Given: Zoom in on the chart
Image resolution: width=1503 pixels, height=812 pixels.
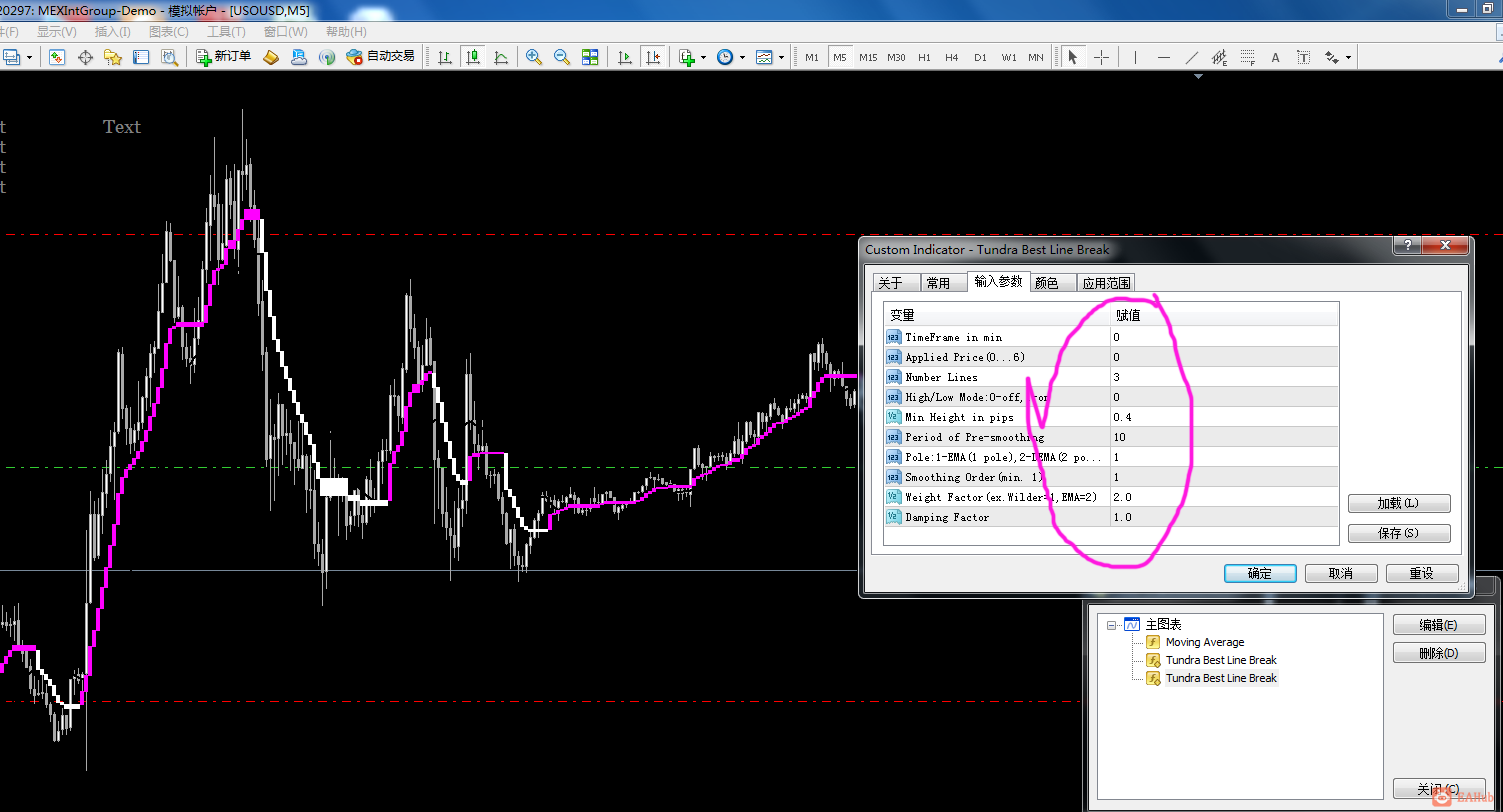Looking at the screenshot, I should pyautogui.click(x=534, y=57).
